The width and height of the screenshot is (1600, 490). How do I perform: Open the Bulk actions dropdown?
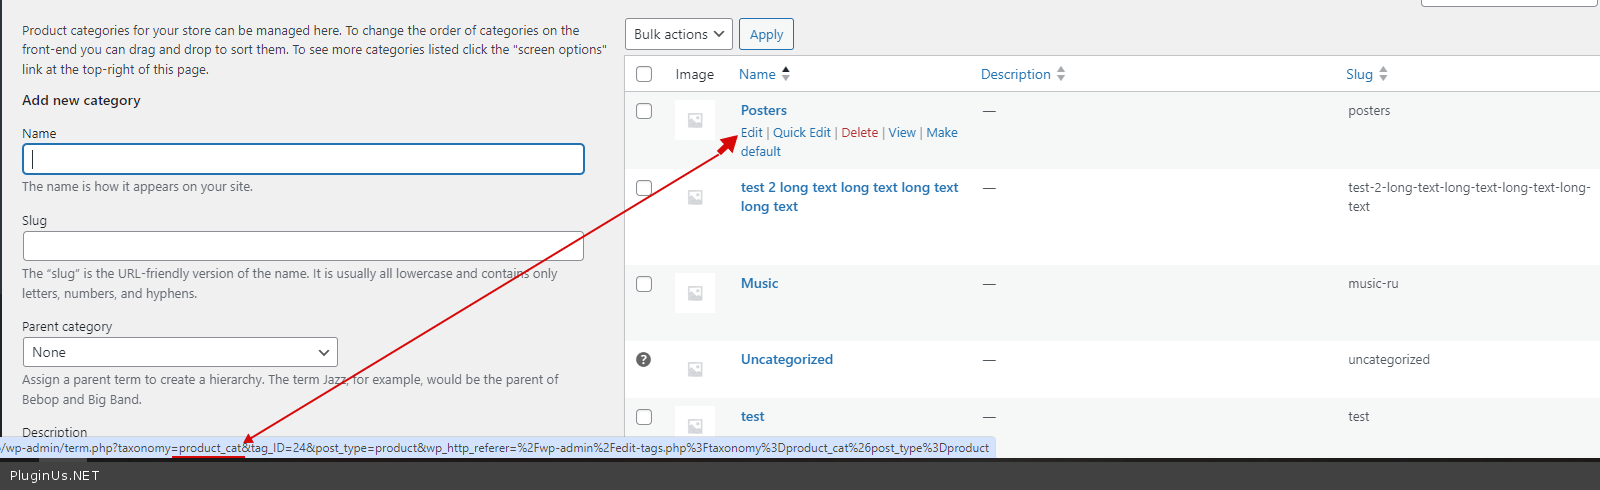(x=679, y=34)
